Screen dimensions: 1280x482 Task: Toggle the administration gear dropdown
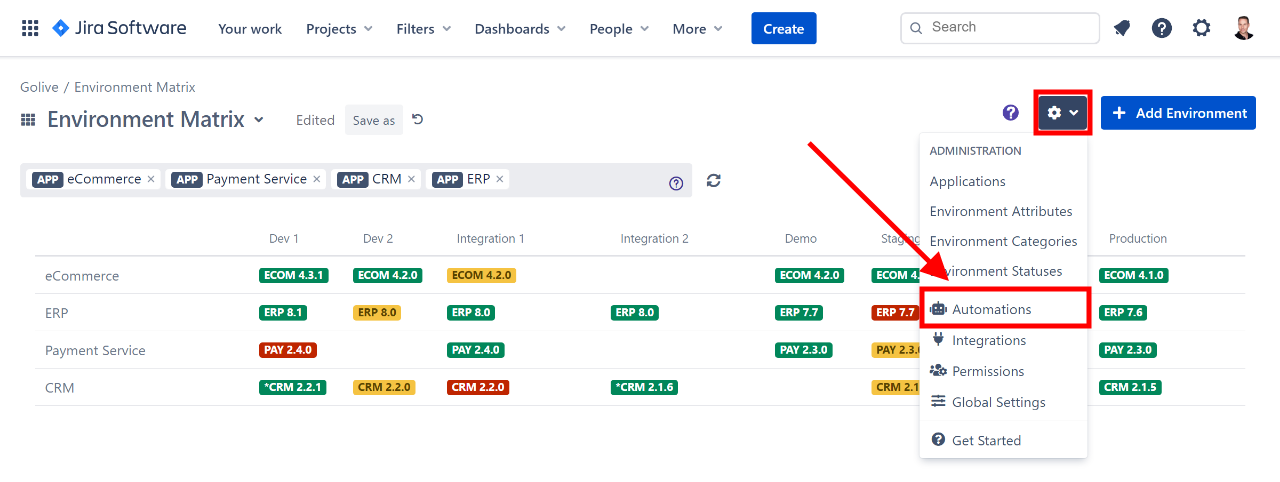point(1062,113)
